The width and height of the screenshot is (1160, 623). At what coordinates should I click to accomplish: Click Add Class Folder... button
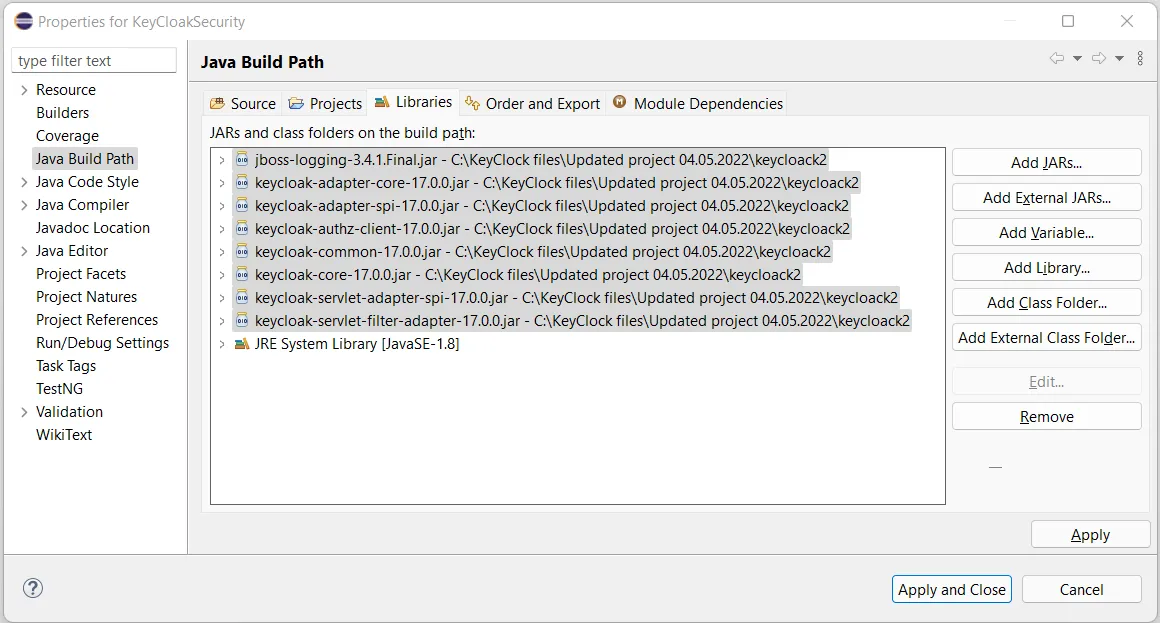1046,303
